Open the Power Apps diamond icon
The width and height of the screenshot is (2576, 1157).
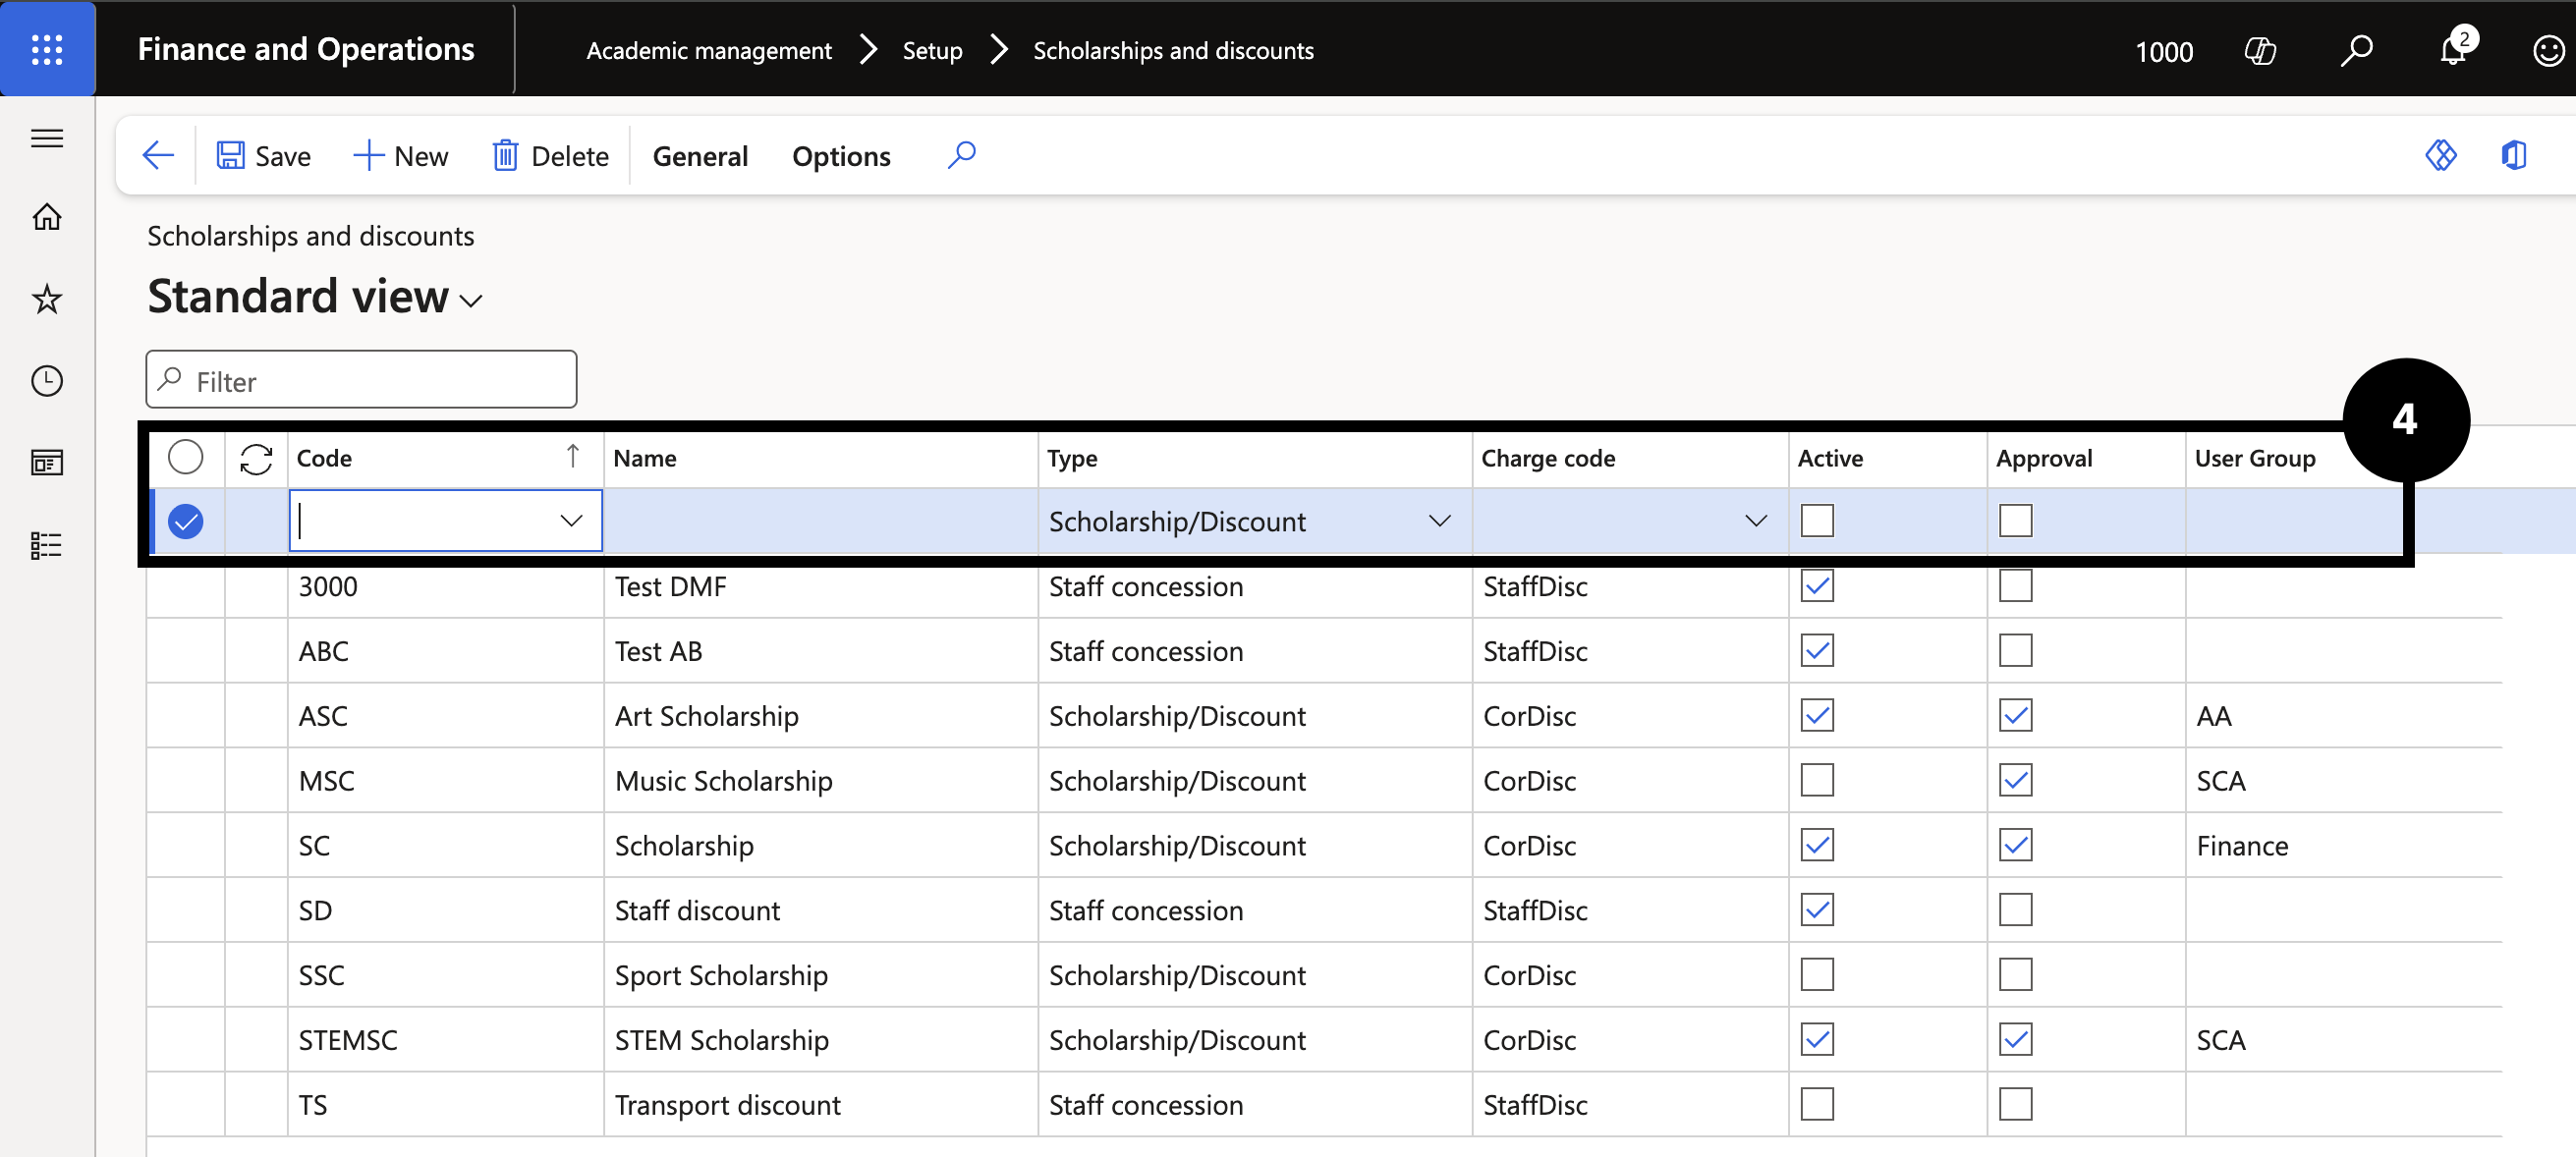pyautogui.click(x=2441, y=155)
